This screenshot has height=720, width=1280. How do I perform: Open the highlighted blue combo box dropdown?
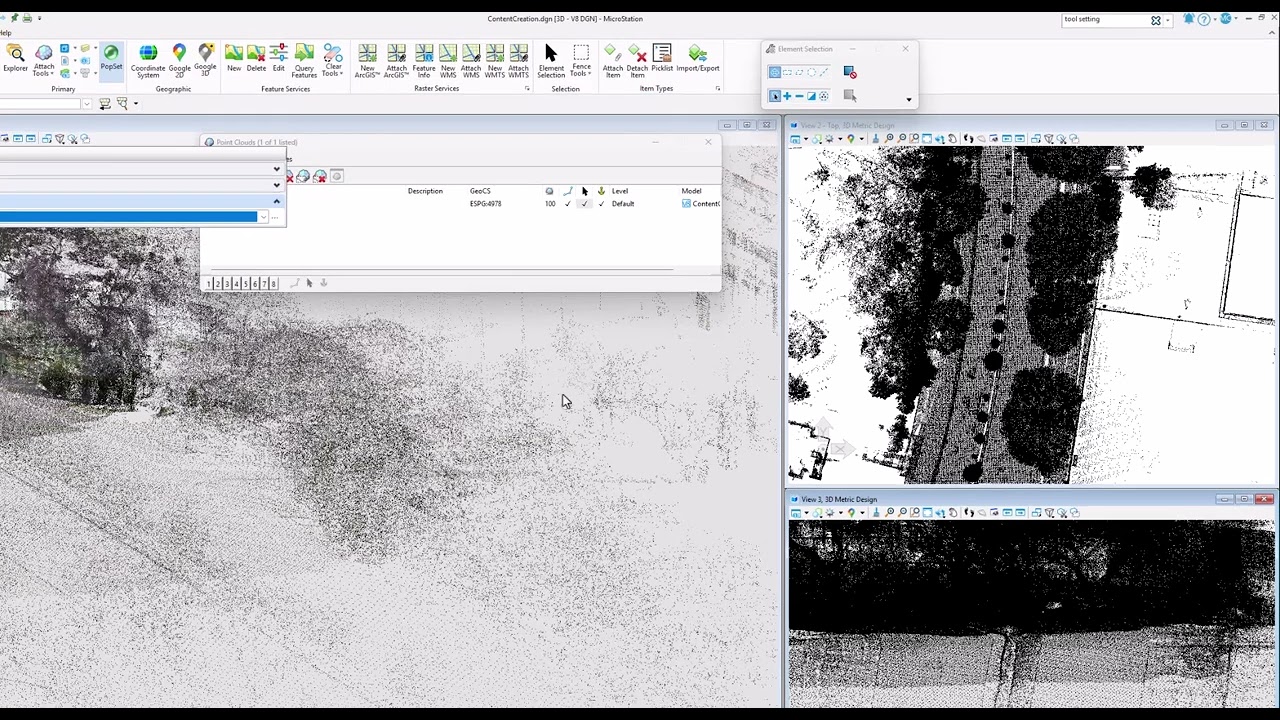[263, 217]
